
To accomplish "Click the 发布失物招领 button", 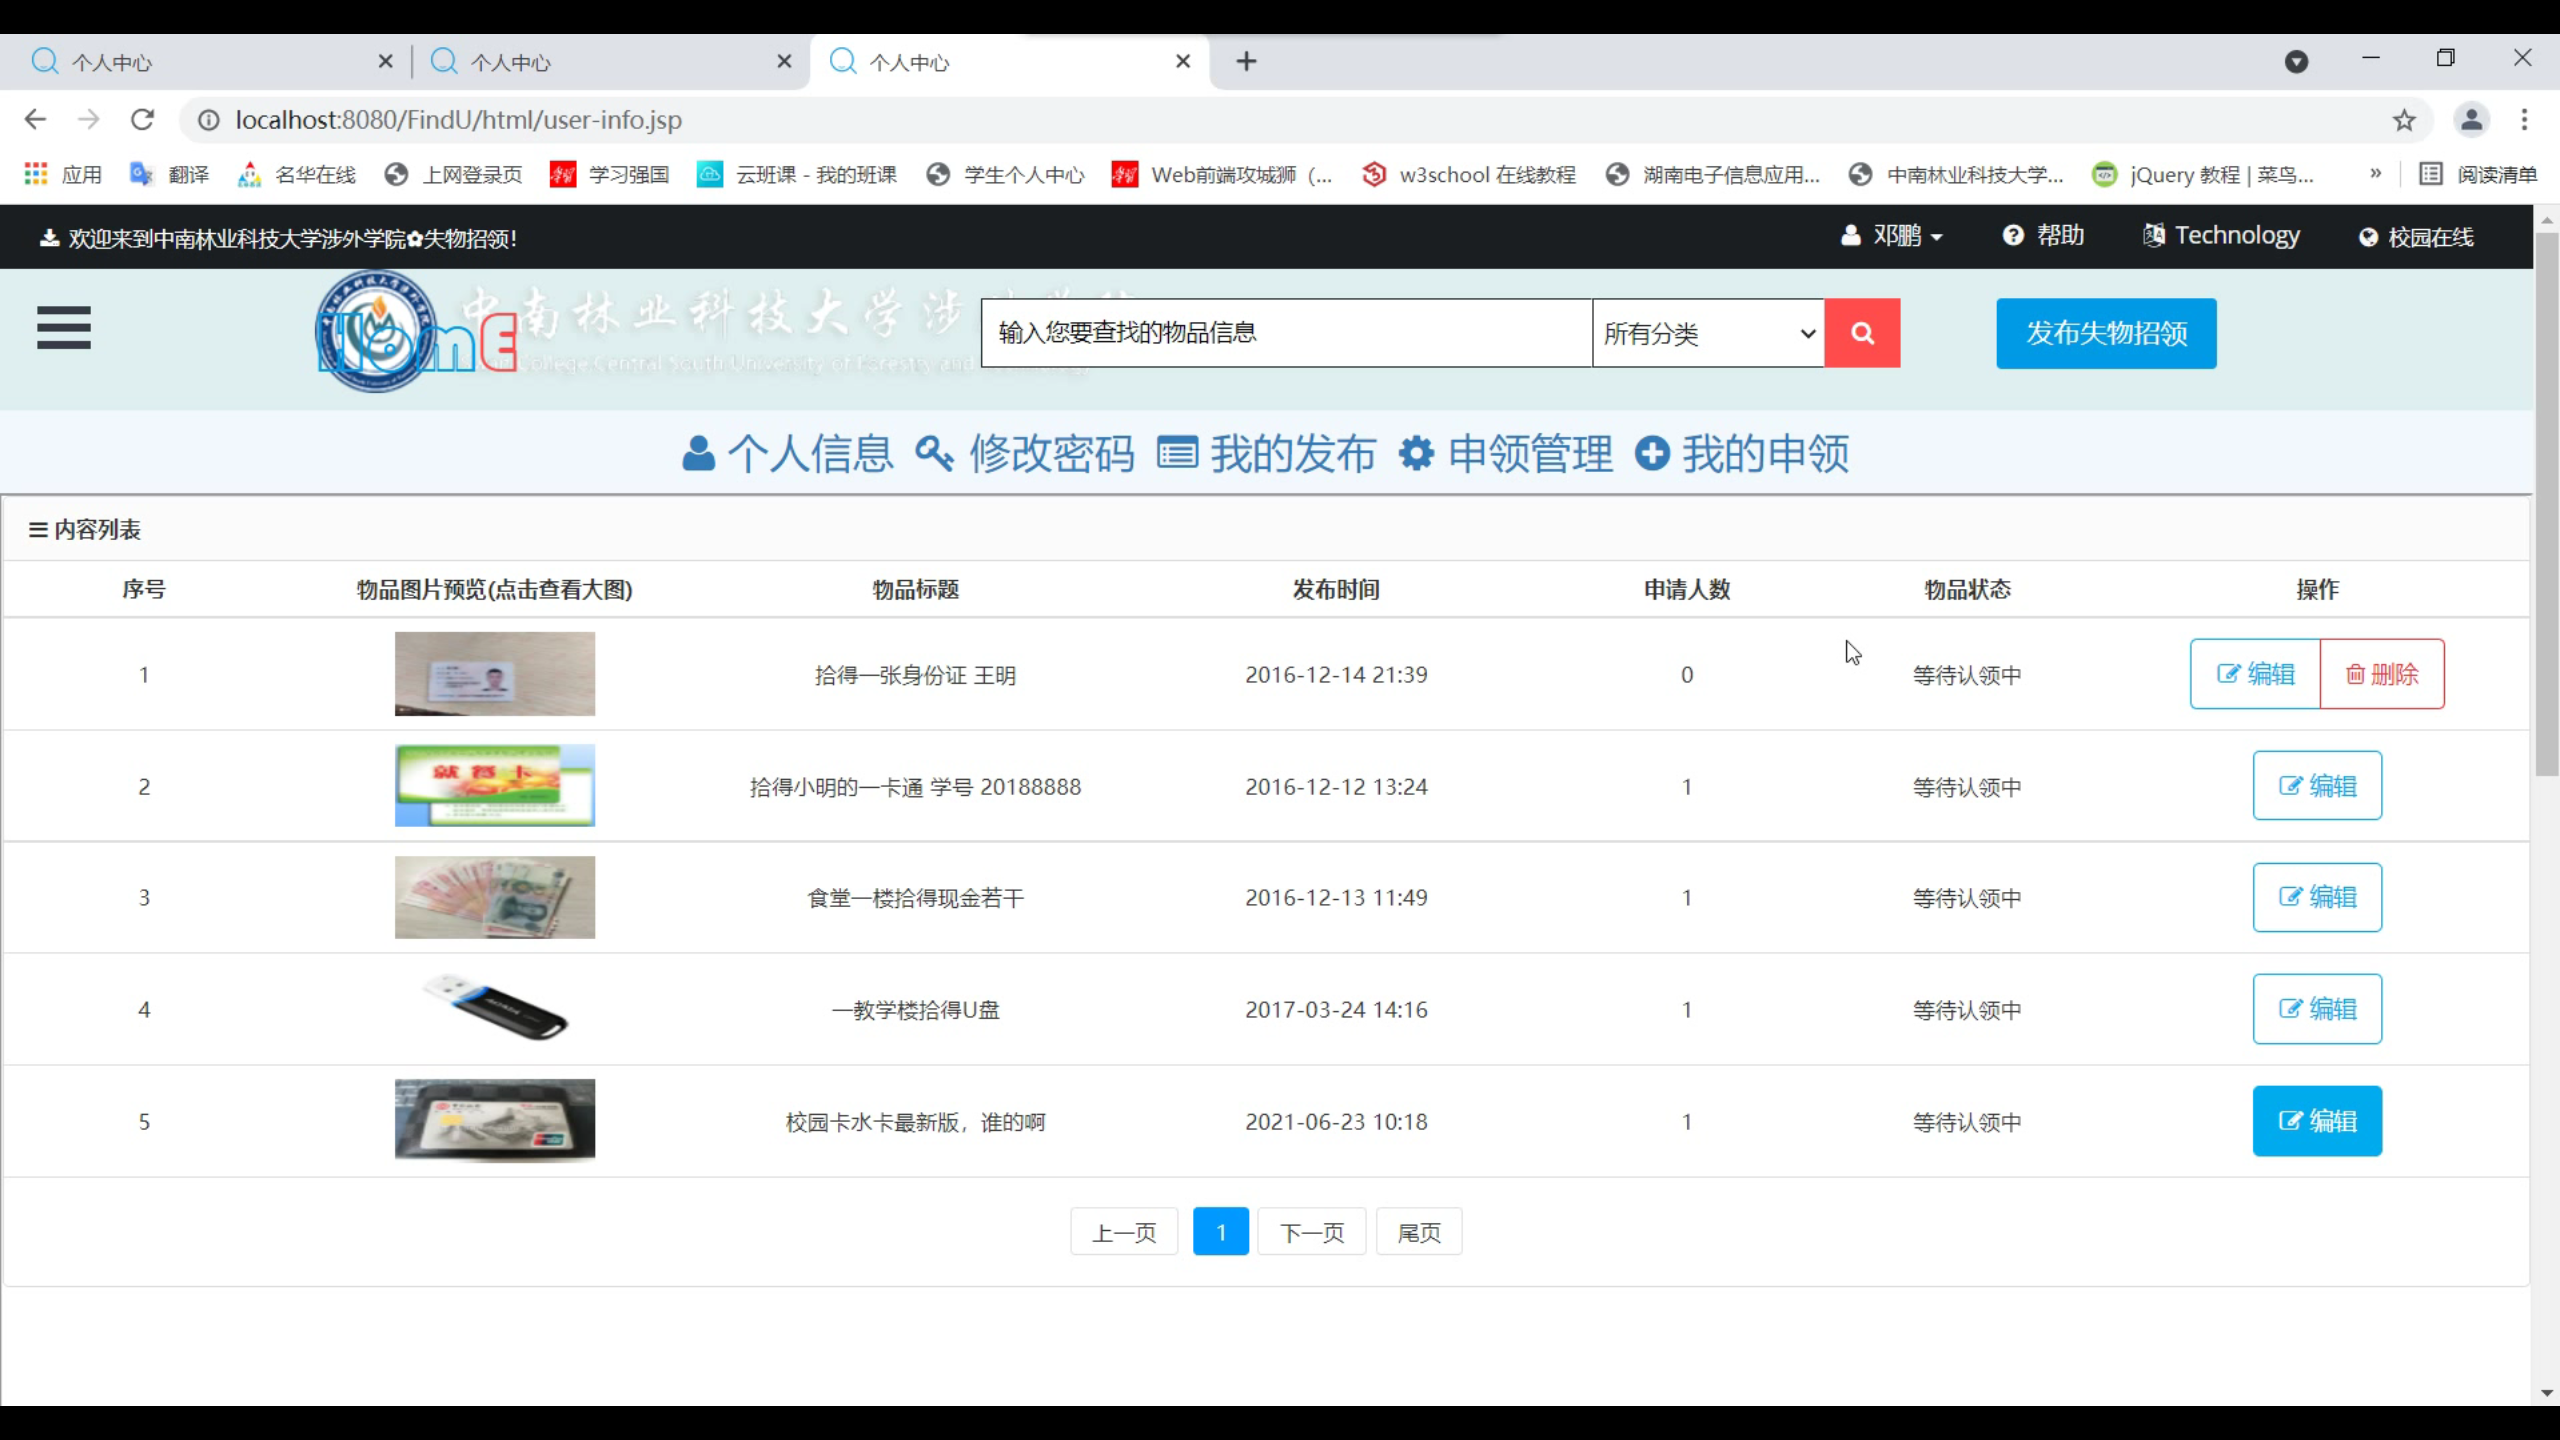I will (x=2106, y=333).
